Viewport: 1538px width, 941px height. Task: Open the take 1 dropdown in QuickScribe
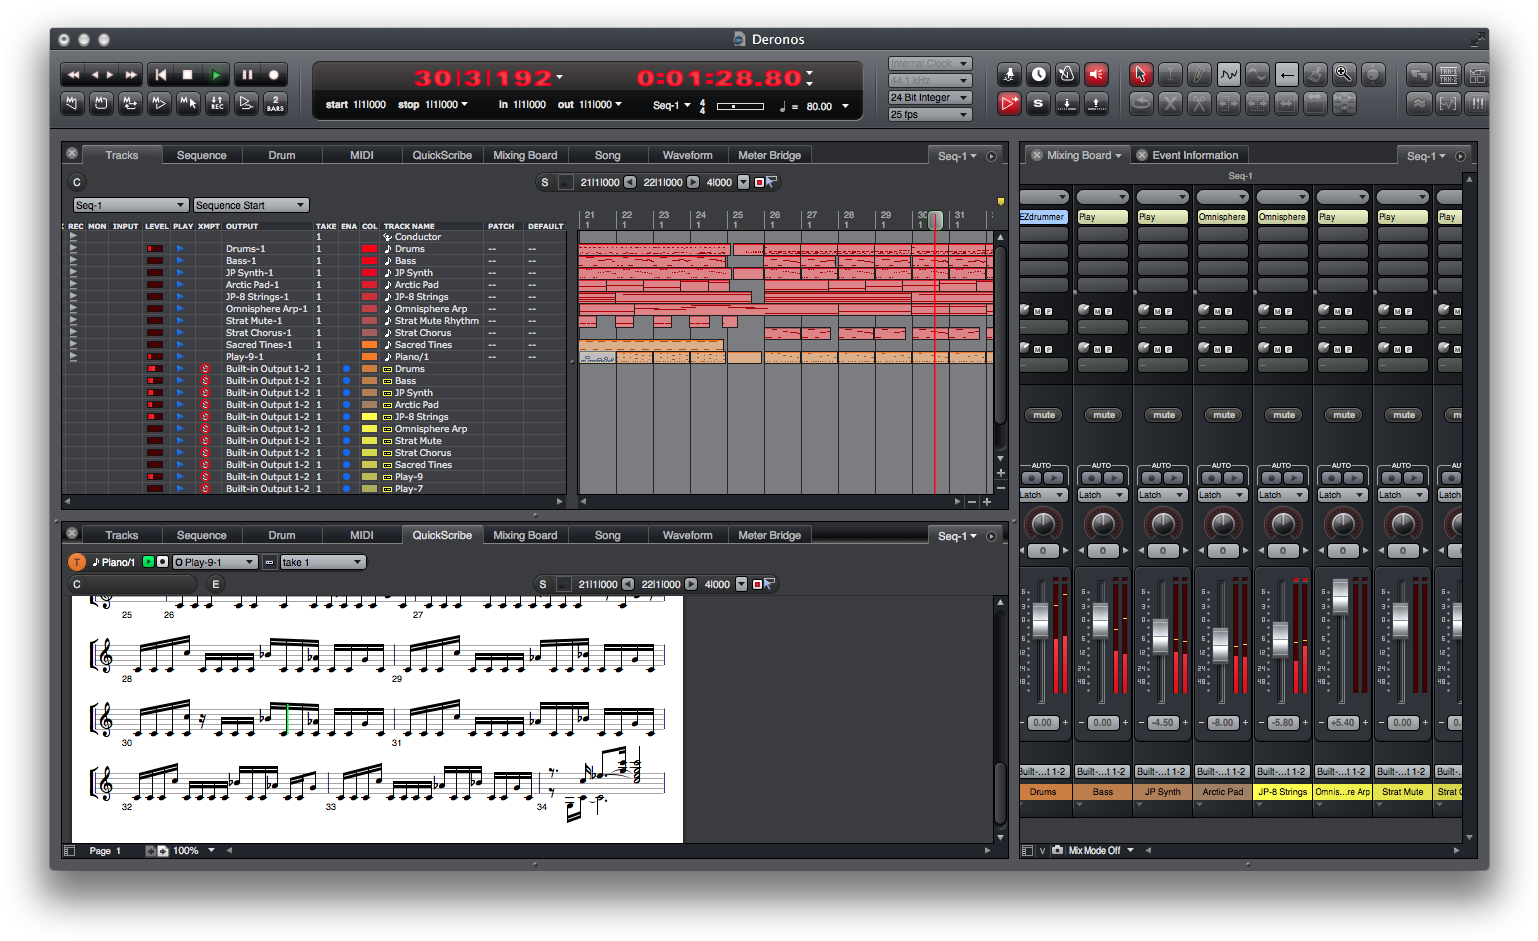pyautogui.click(x=322, y=563)
